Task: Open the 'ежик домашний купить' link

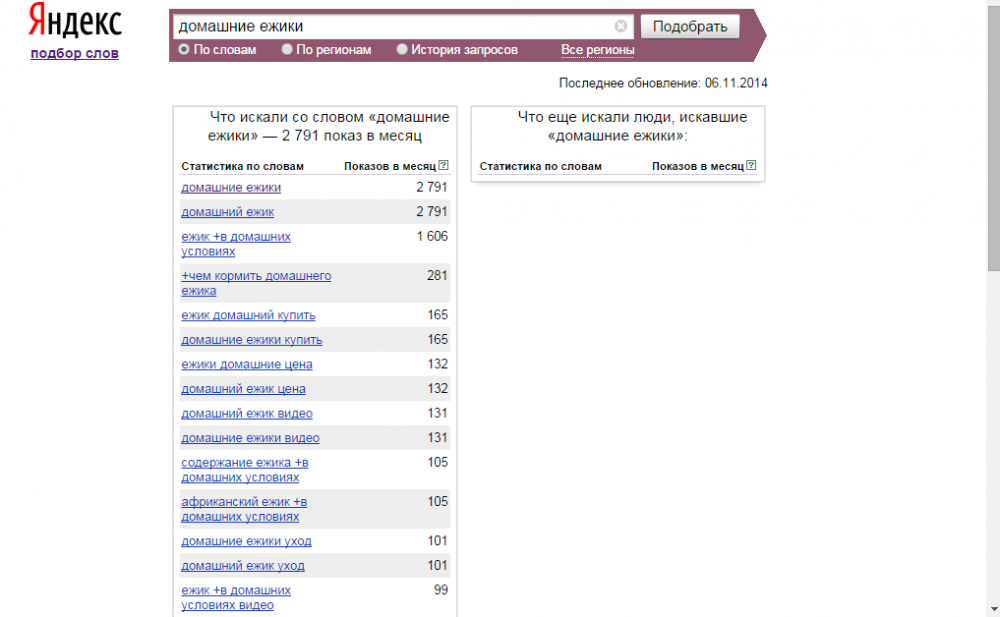Action: pos(248,315)
